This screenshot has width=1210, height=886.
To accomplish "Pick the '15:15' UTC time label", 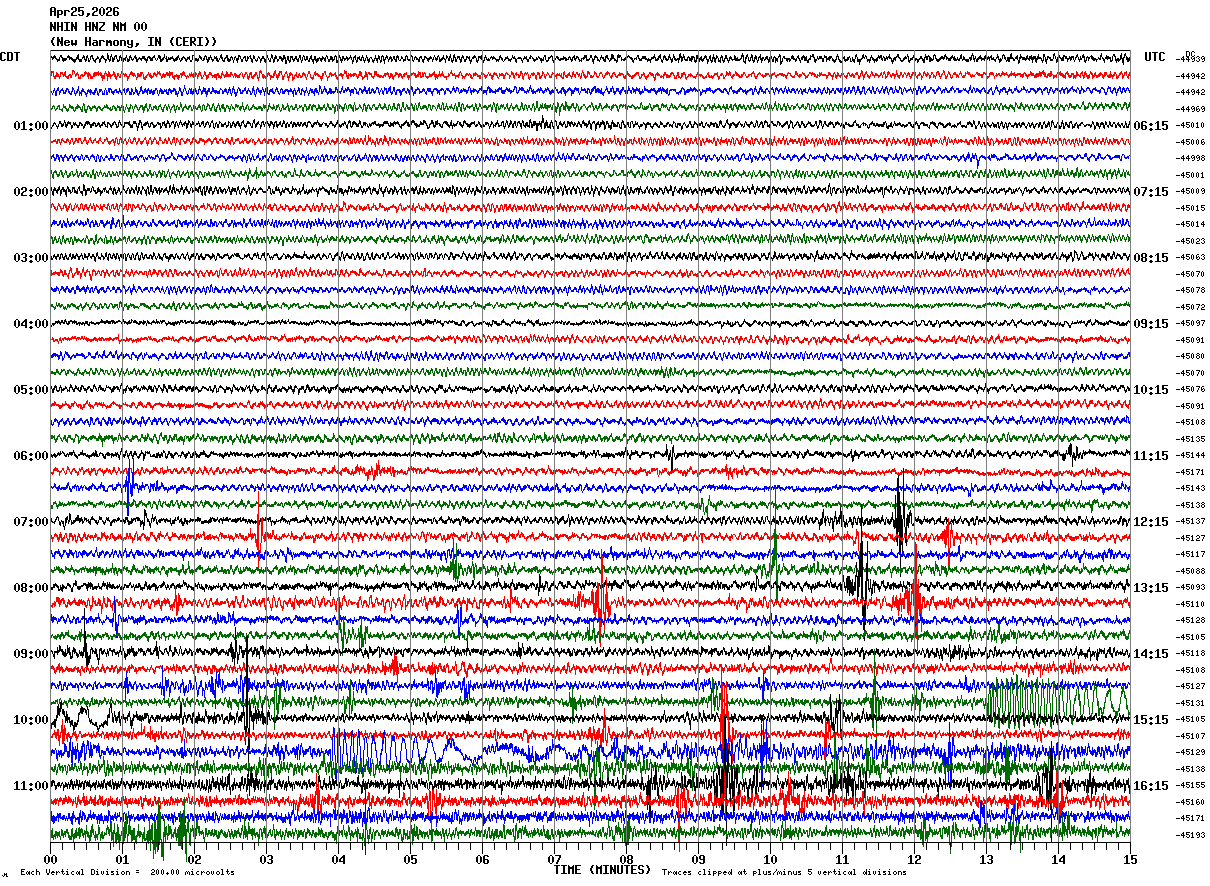I will [1151, 720].
